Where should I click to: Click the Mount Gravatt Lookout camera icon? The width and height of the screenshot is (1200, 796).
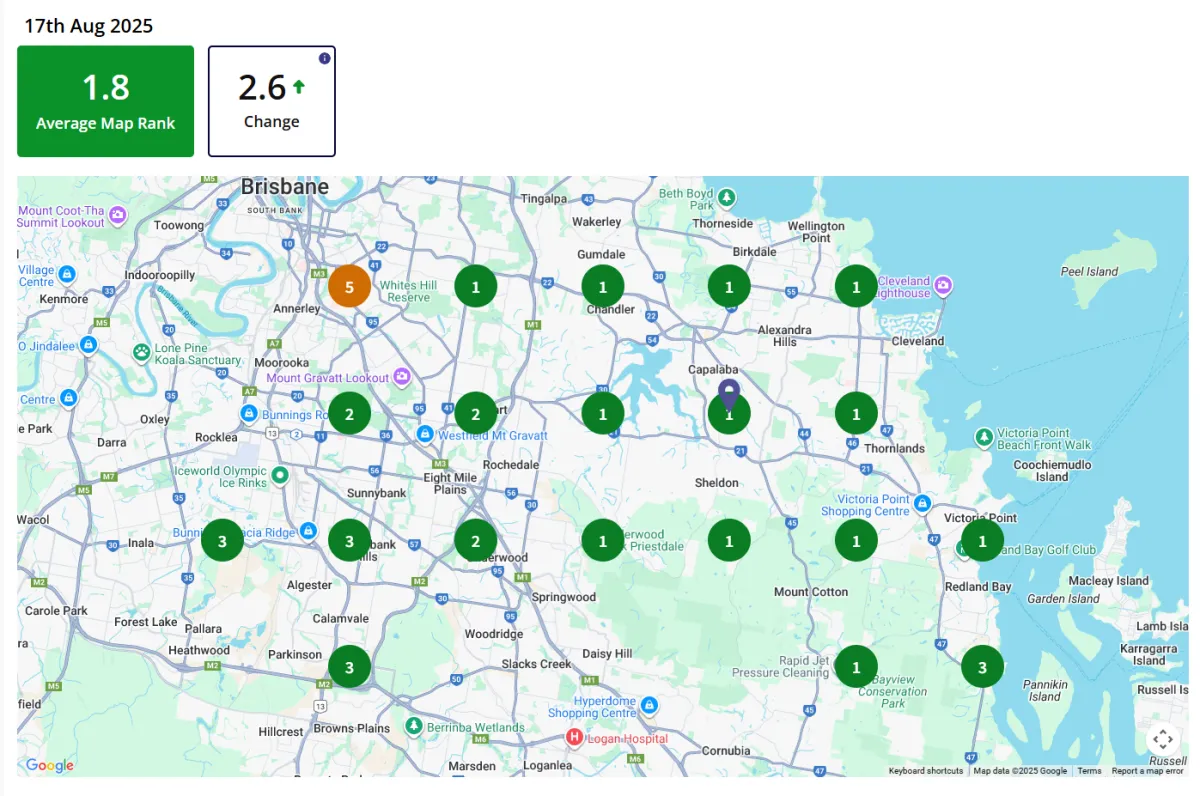click(x=402, y=377)
